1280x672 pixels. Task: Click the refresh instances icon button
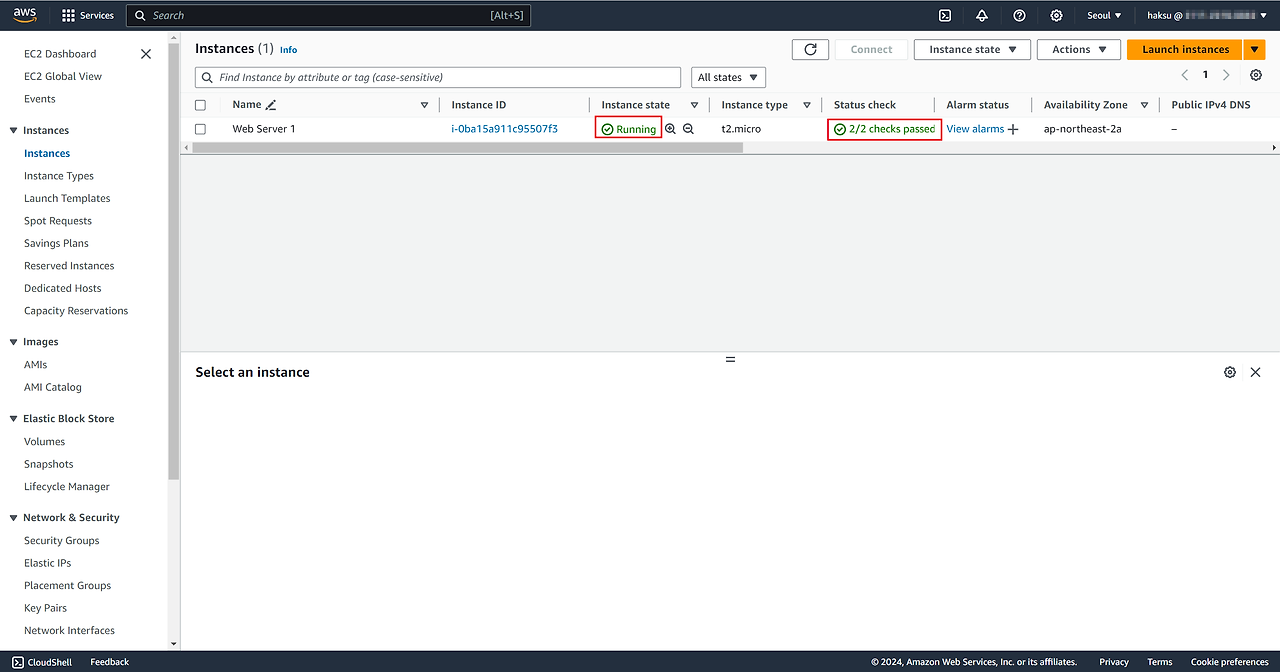(810, 49)
